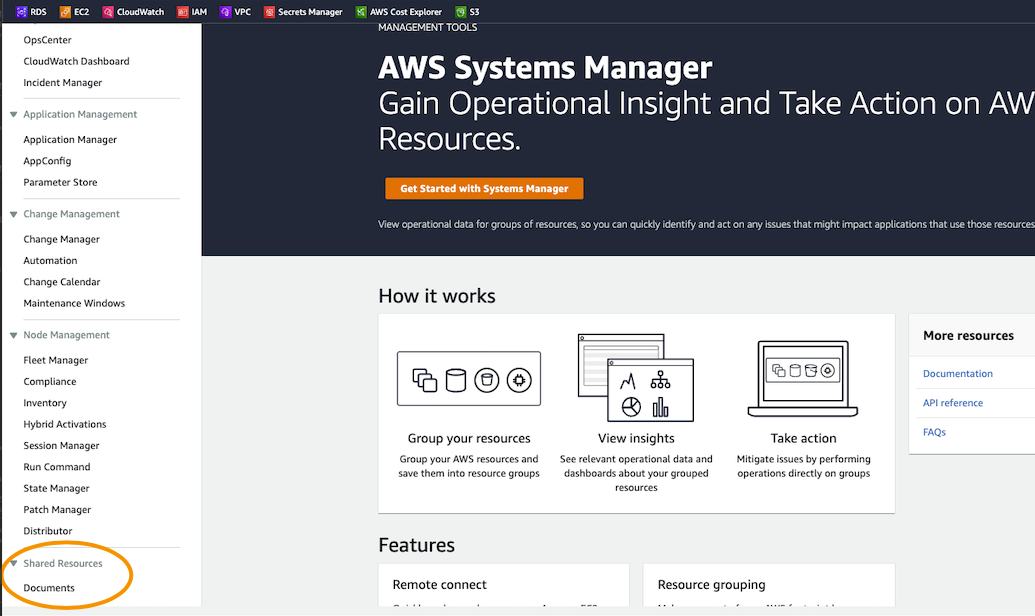The width and height of the screenshot is (1035, 616).
Task: Open the IAM shortcut icon
Action: tap(183, 12)
